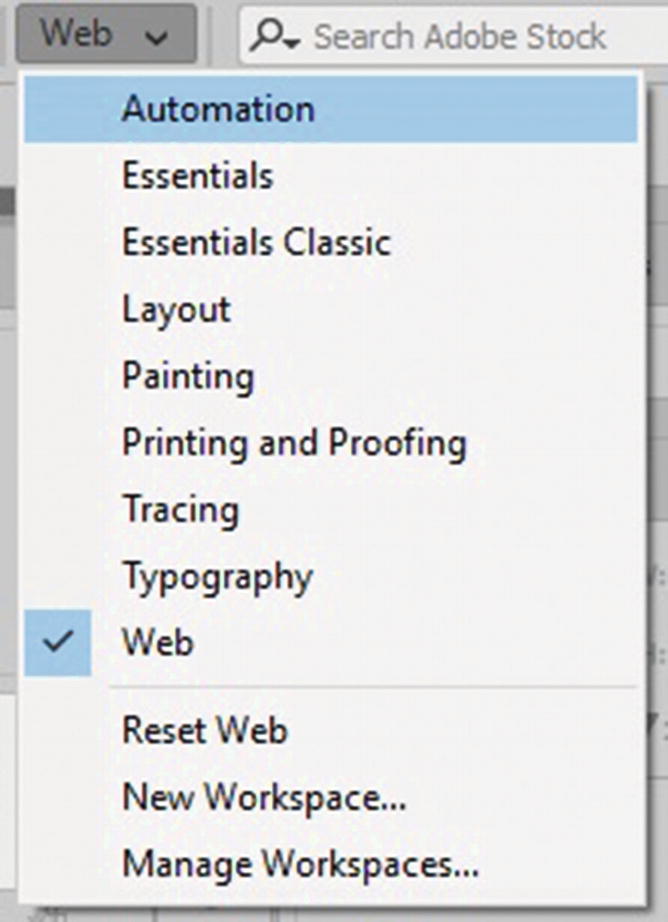Screen dimensions: 668x922
Task: Click Reset Web in the menu
Action: click(204, 730)
